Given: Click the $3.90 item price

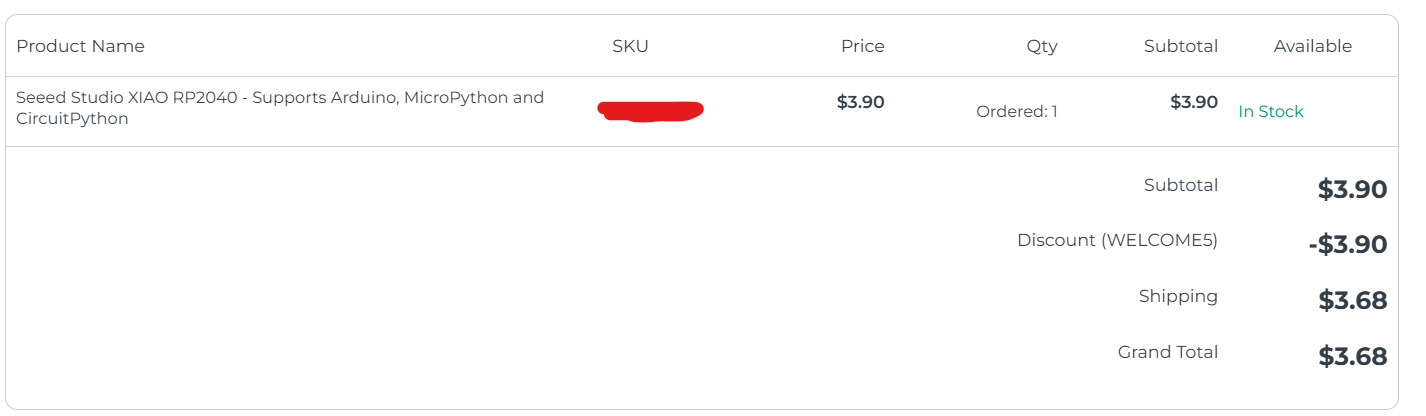Looking at the screenshot, I should pos(860,102).
